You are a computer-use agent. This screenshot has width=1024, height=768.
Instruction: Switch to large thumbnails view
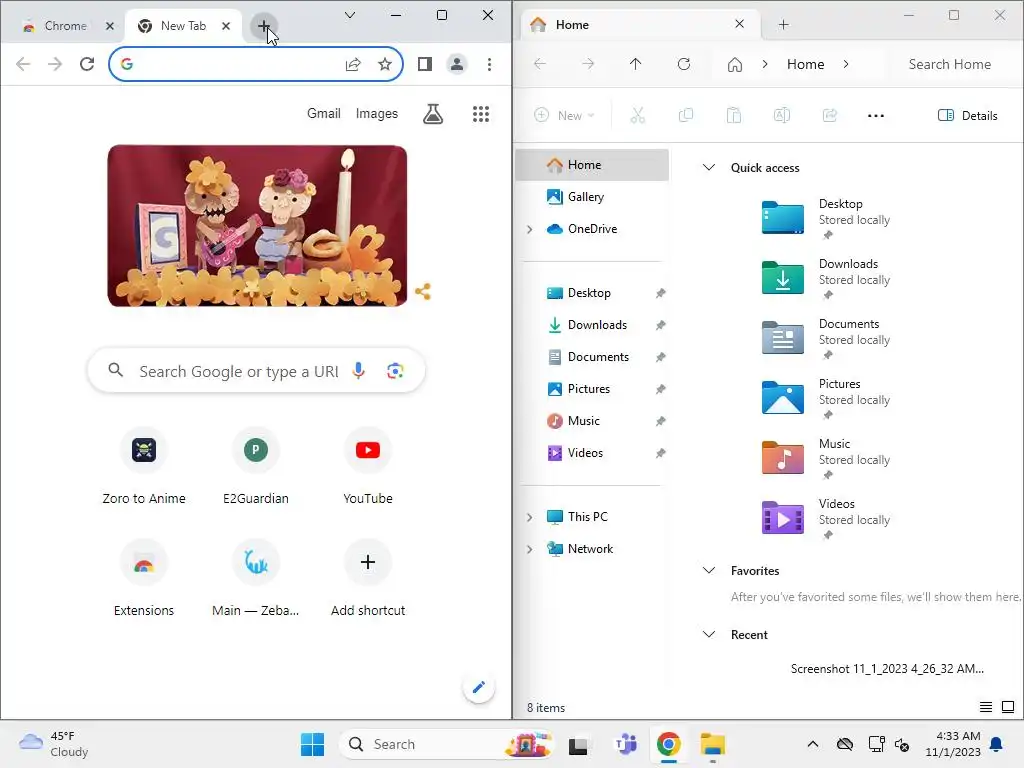click(1008, 707)
